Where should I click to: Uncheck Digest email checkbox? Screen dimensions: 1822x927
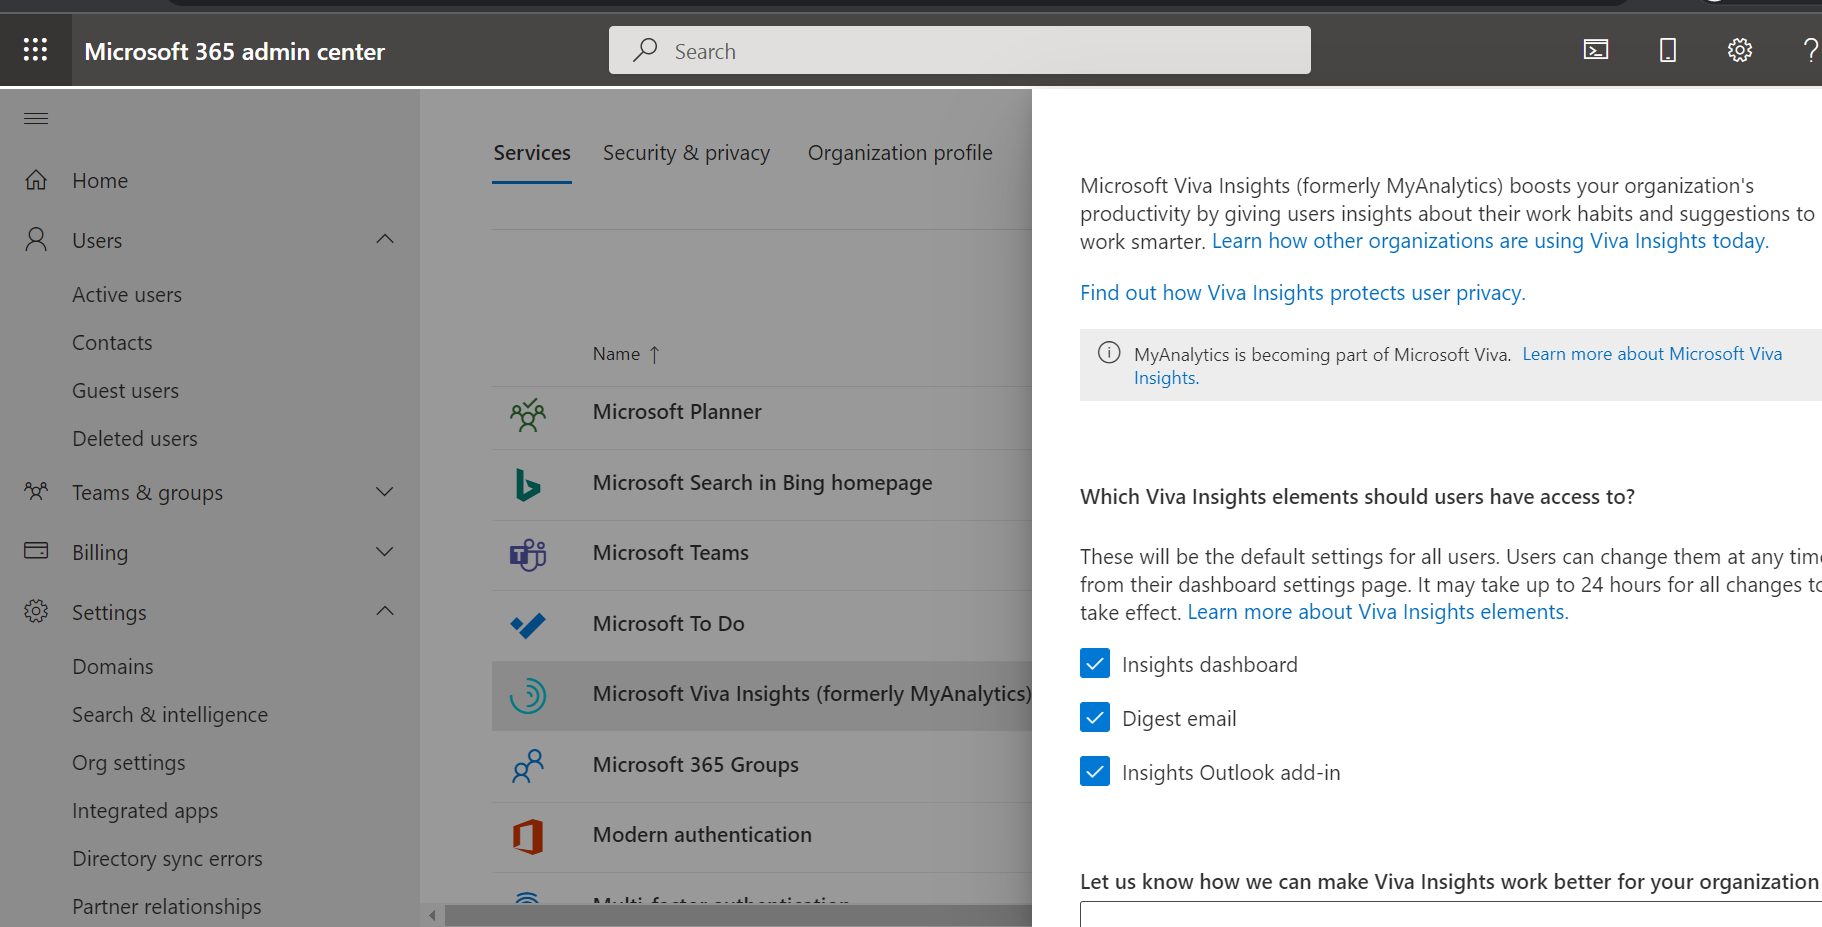[x=1095, y=717]
